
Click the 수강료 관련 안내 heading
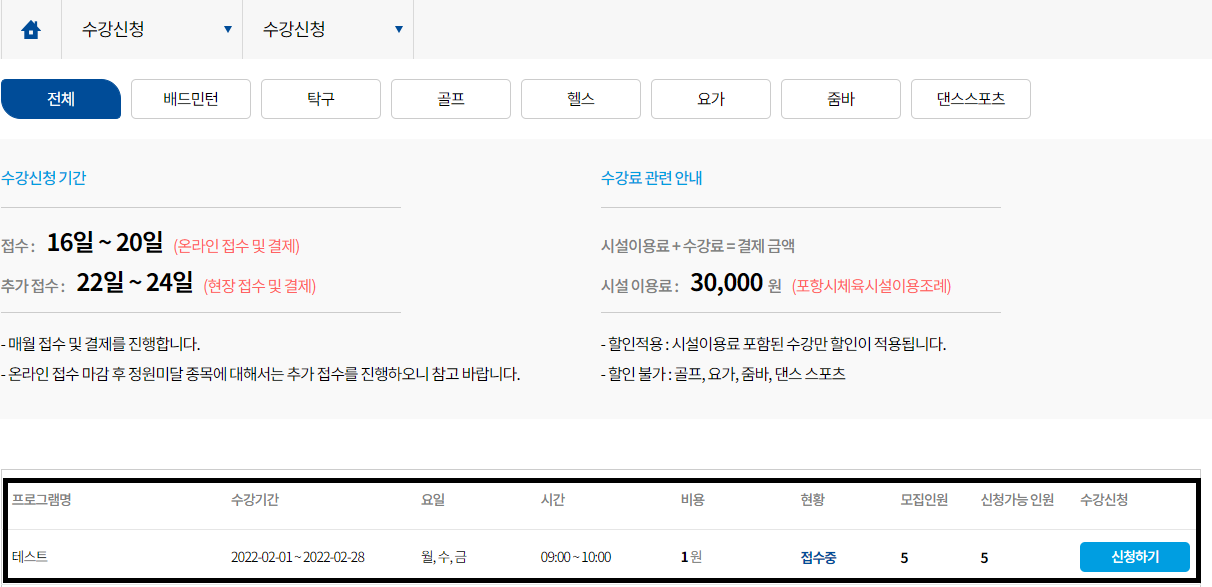[652, 178]
